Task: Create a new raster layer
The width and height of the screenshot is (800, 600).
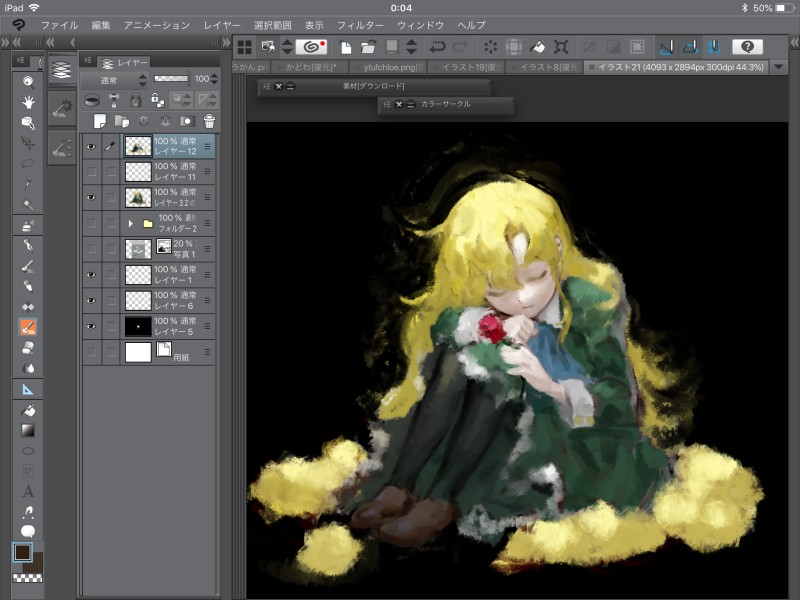Action: tap(99, 121)
